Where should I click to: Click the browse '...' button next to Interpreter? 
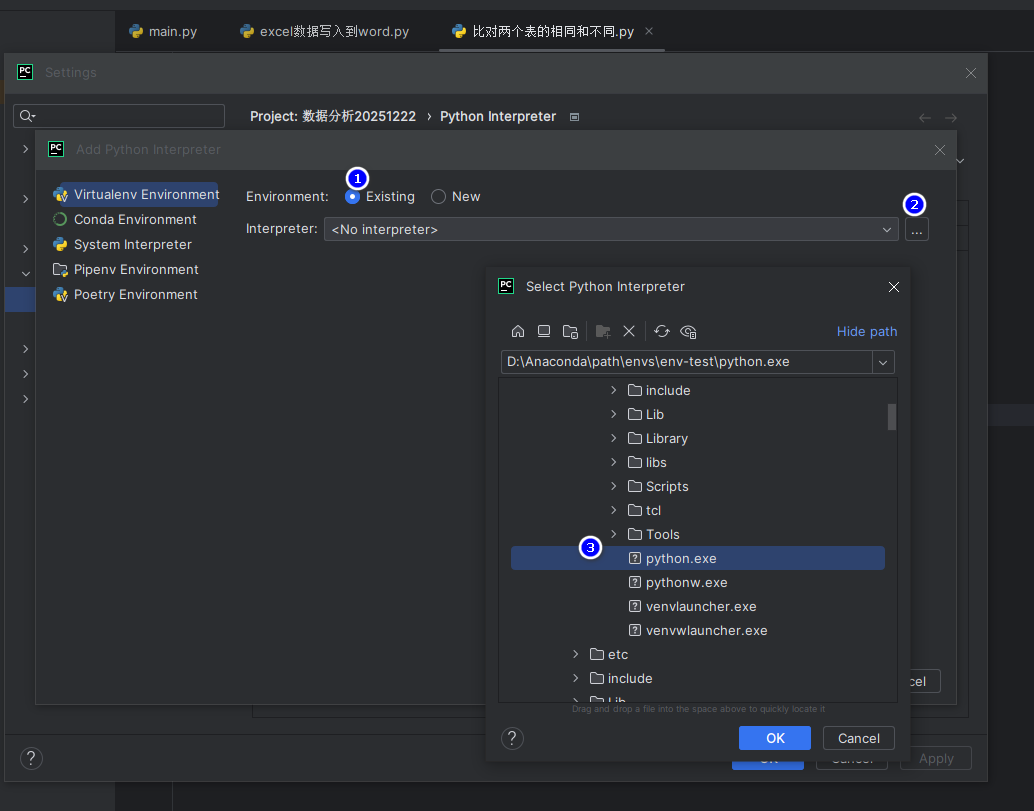917,229
